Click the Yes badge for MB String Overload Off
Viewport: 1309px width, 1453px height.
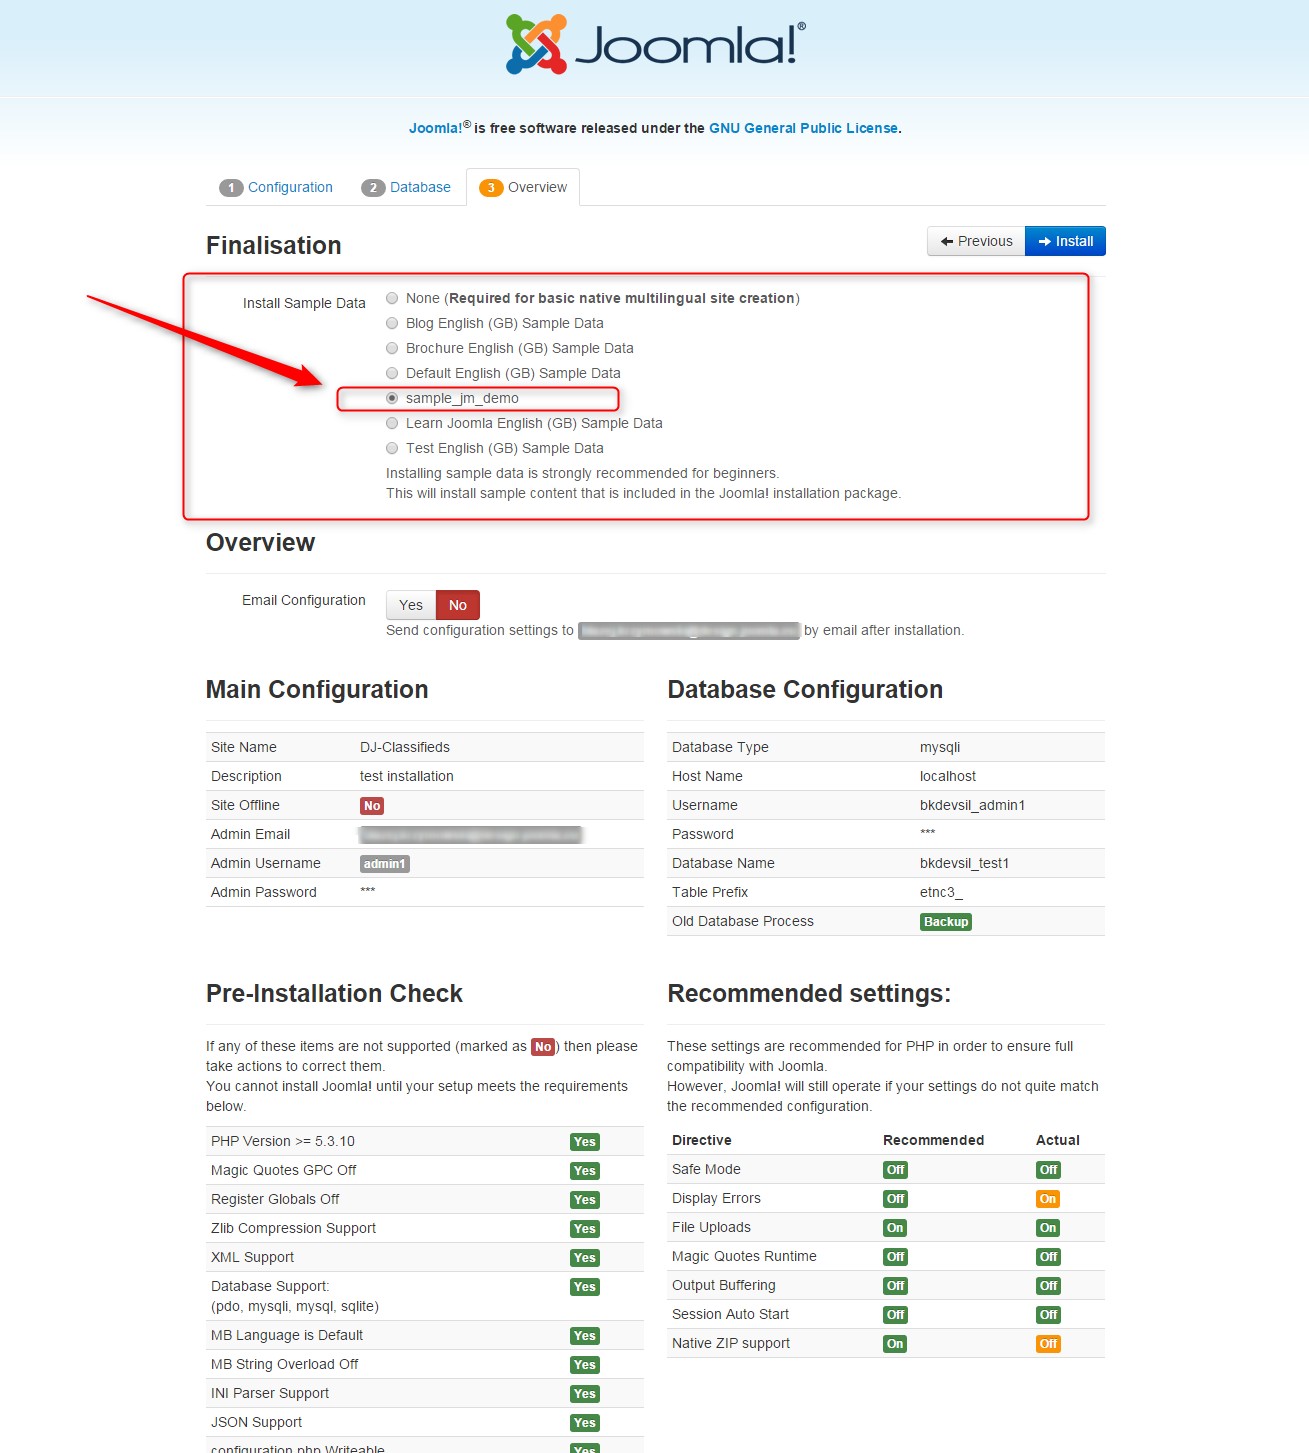585,1365
